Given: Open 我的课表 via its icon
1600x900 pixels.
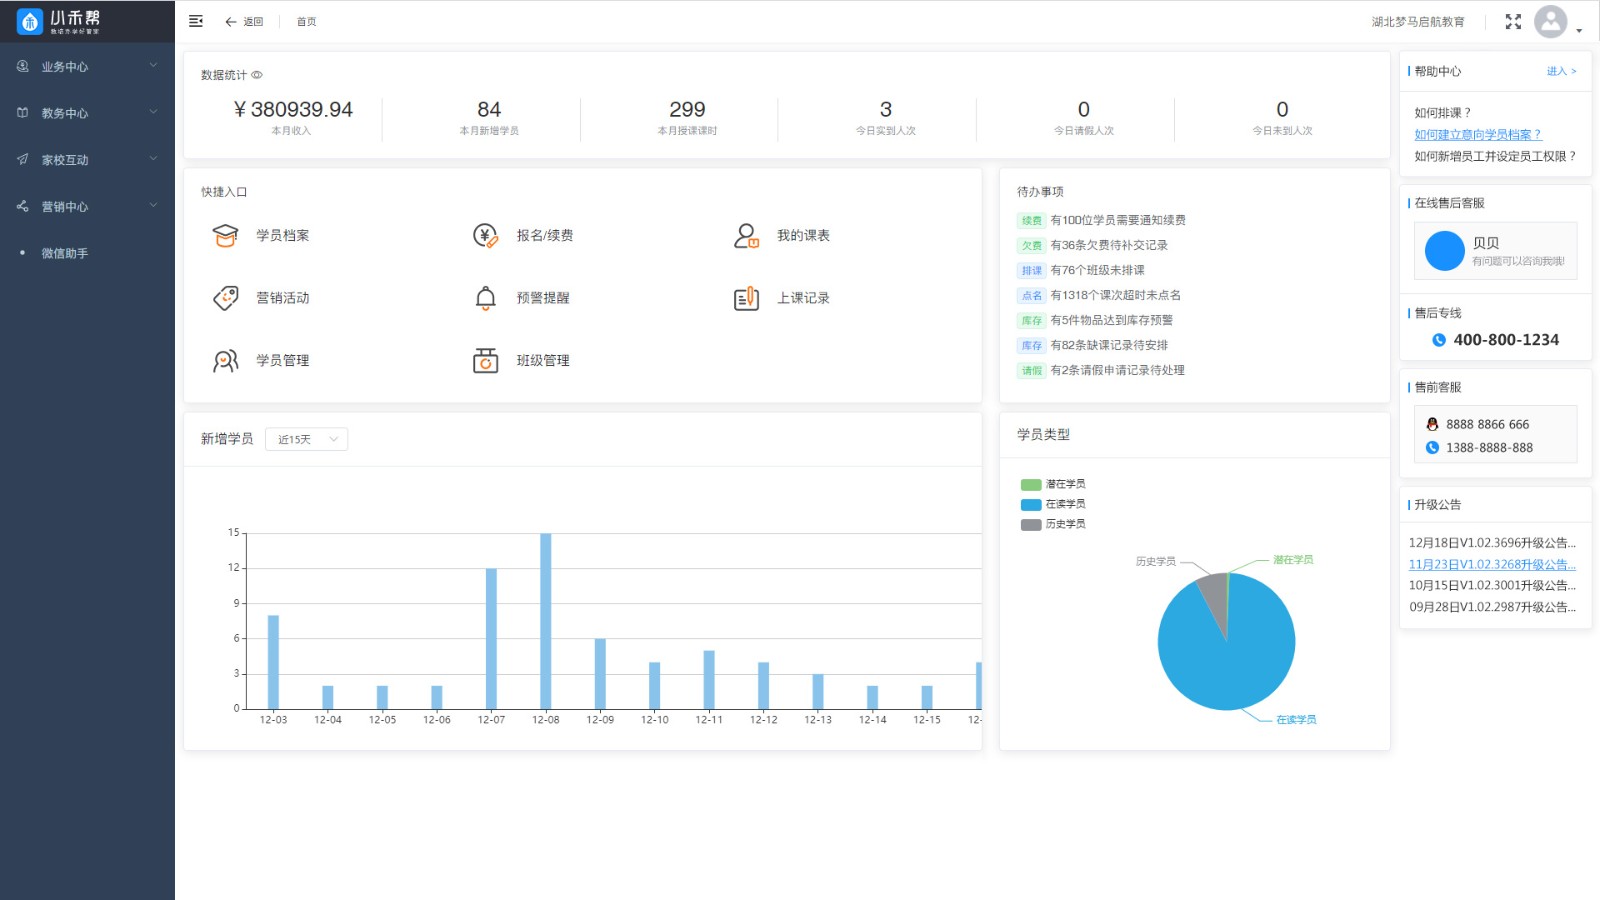Looking at the screenshot, I should pos(746,235).
